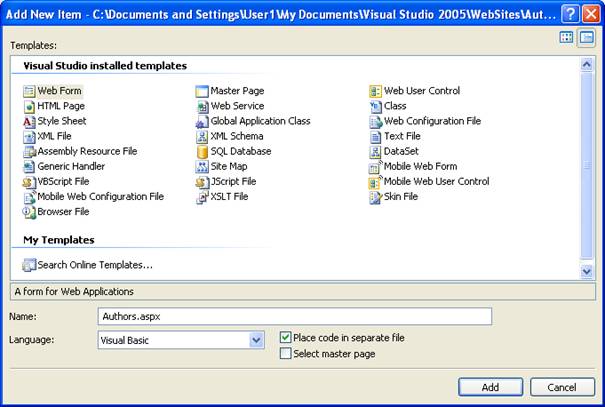The height and width of the screenshot is (407, 605).
Task: Choose the Master Page template icon
Action: click(x=202, y=91)
